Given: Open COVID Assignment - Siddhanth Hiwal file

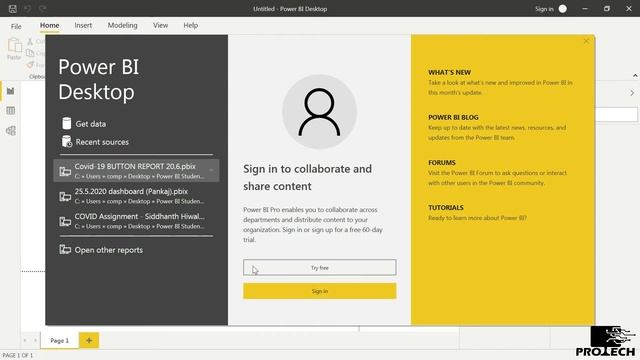Looking at the screenshot, I should pyautogui.click(x=136, y=220).
